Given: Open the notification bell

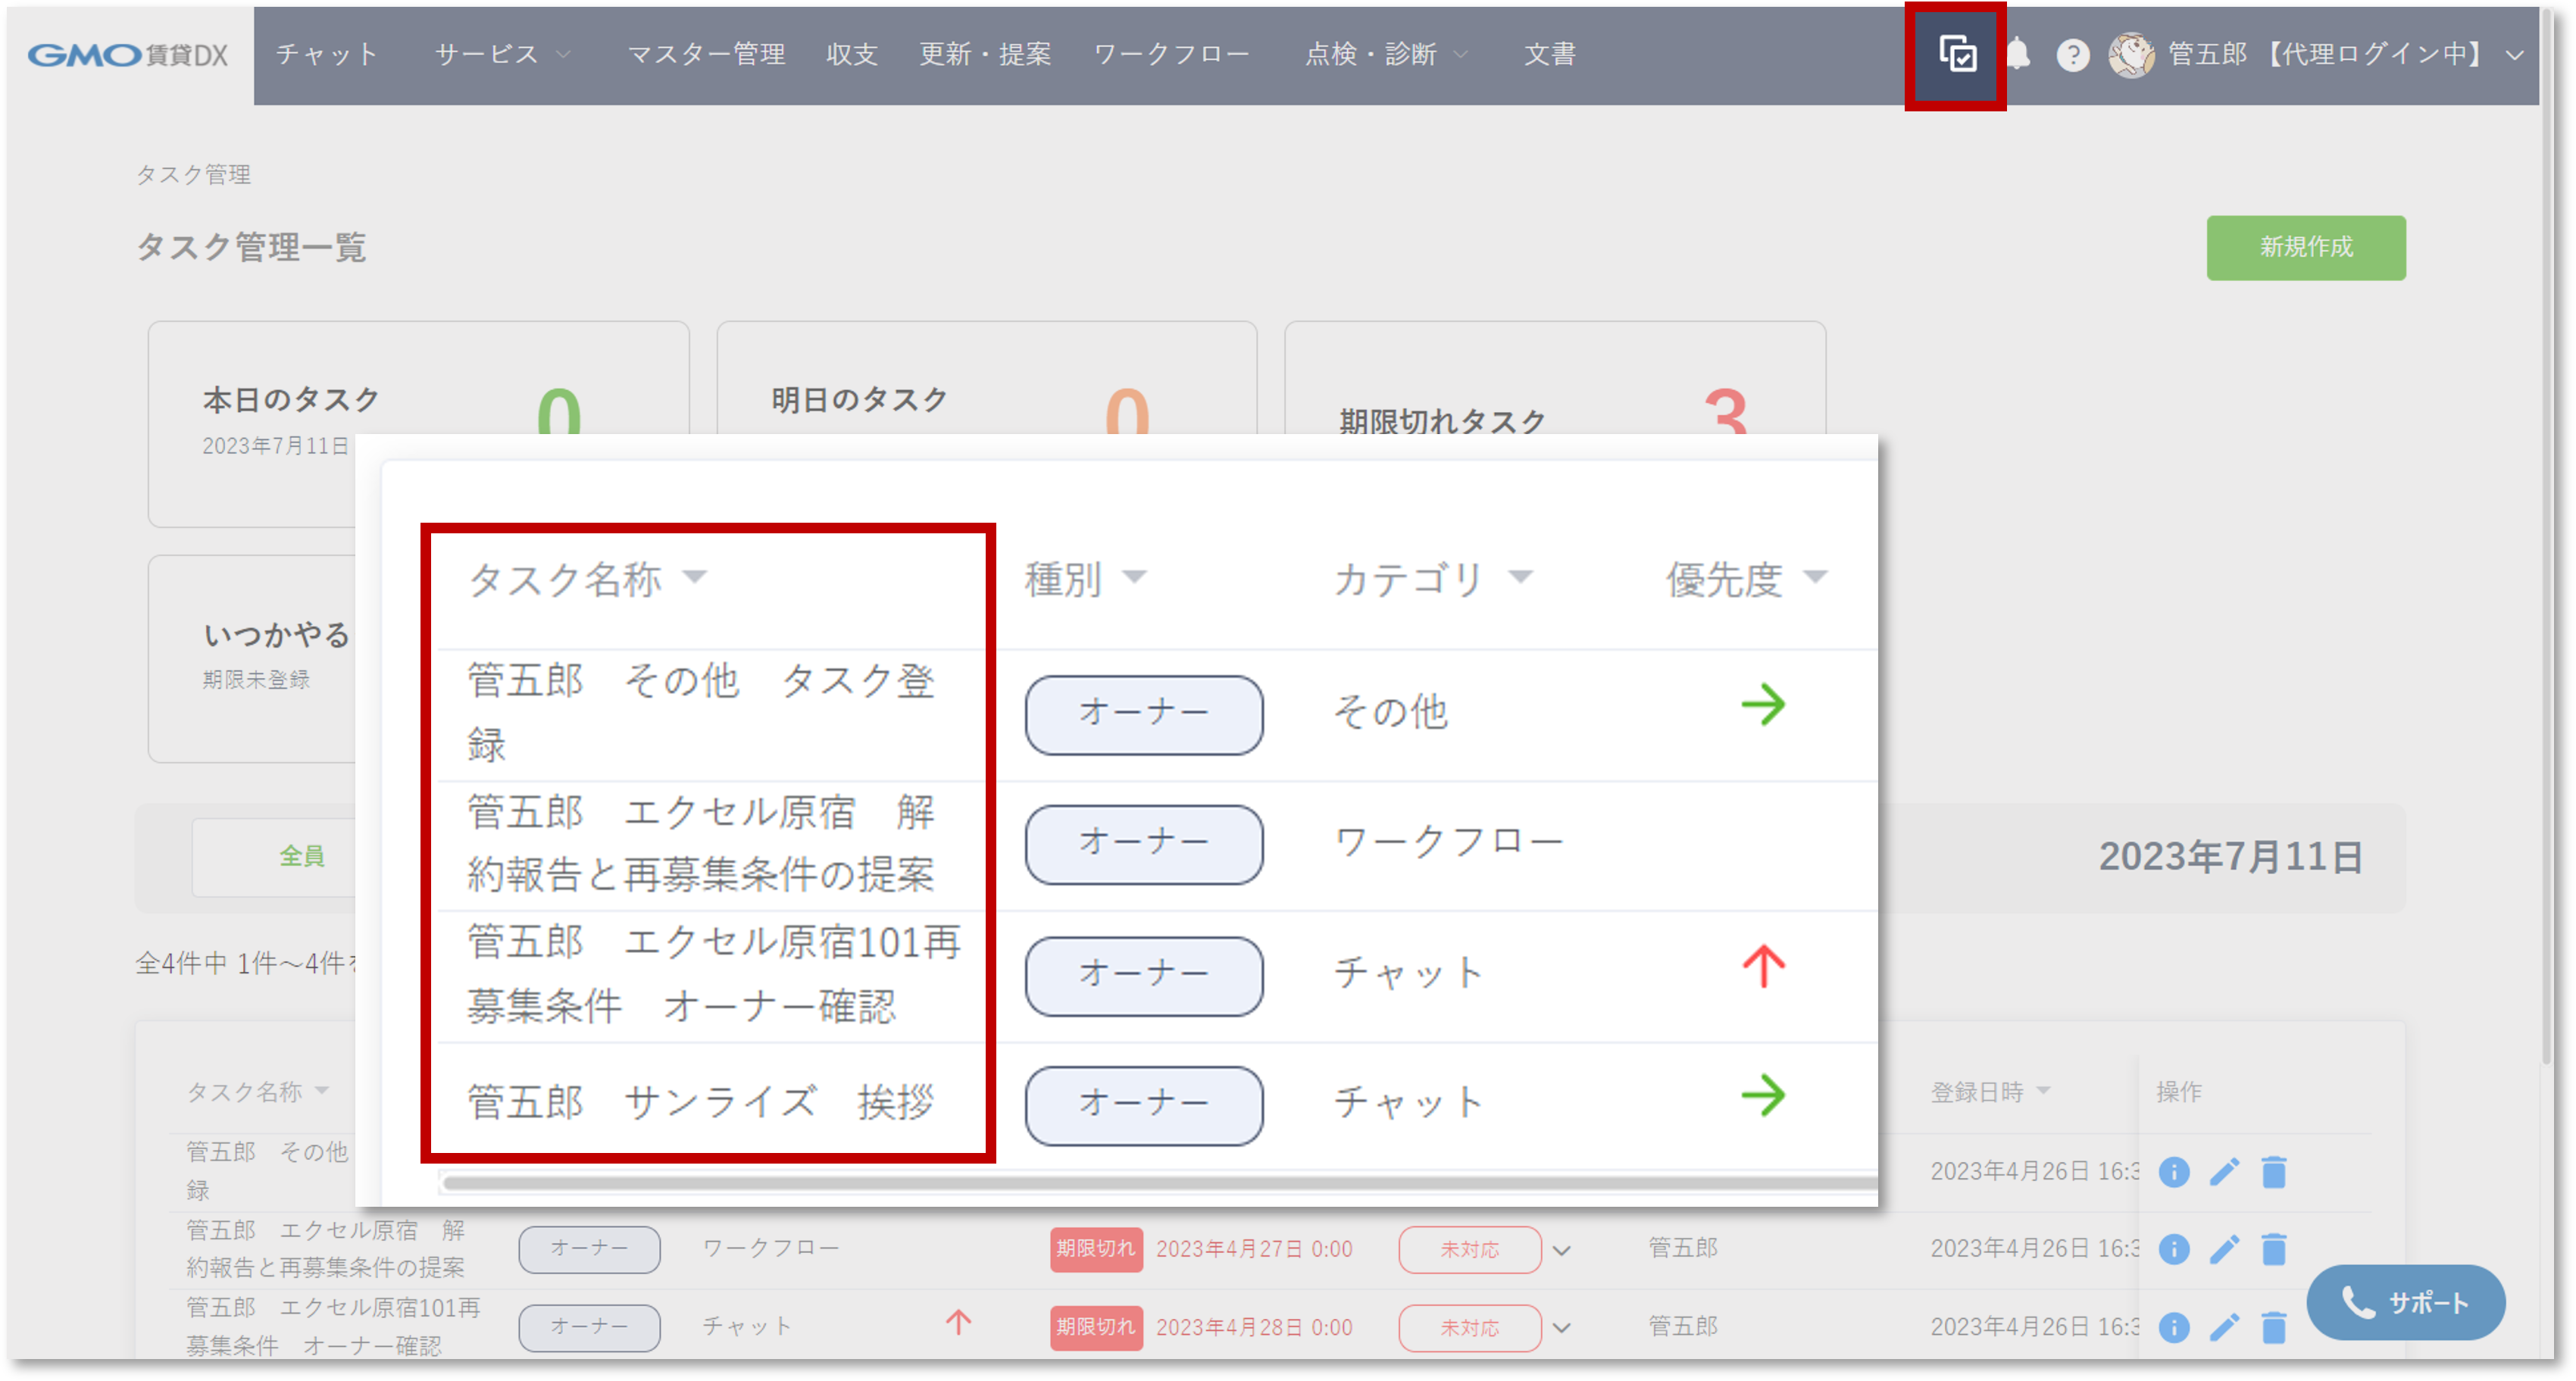Looking at the screenshot, I should pyautogui.click(x=2019, y=55).
